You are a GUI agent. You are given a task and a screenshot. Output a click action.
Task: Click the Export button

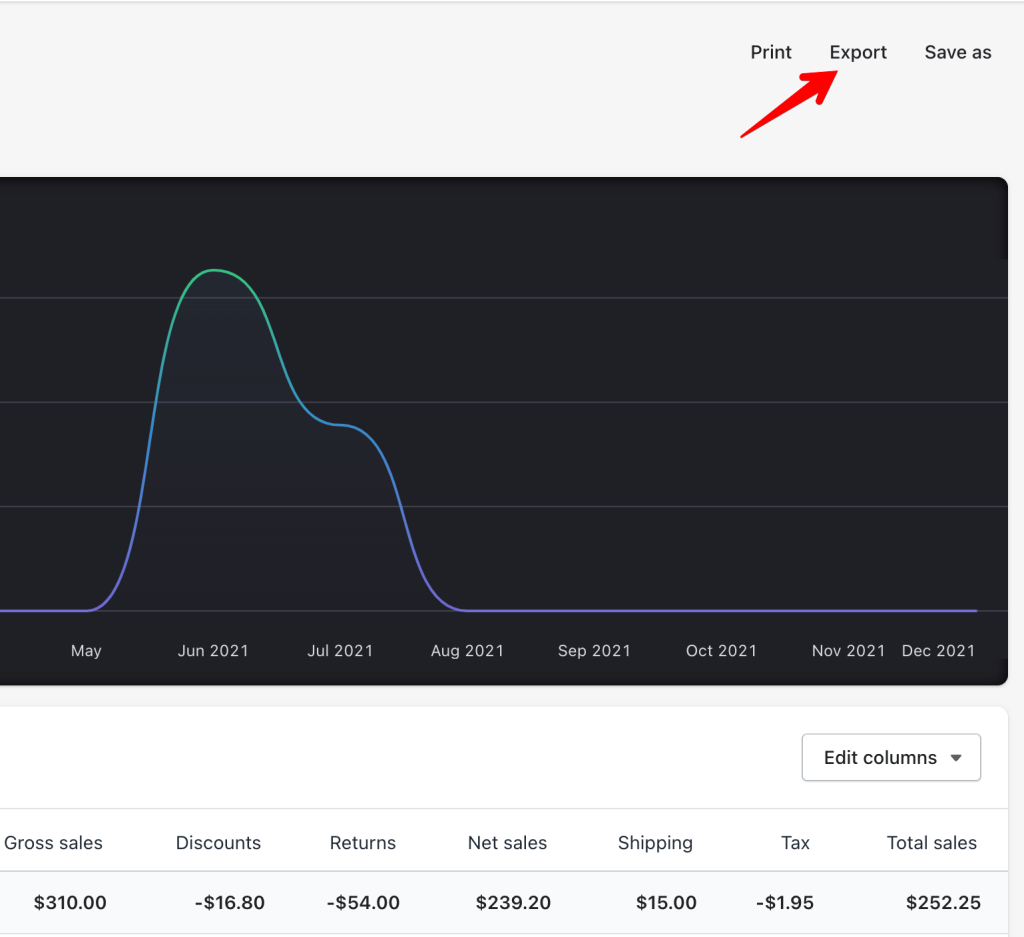(857, 52)
